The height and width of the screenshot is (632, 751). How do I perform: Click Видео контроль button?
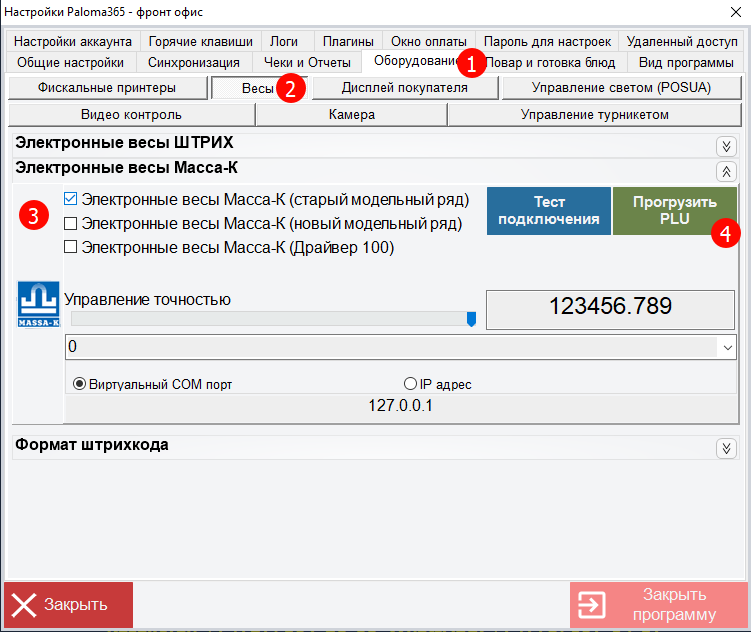(x=131, y=115)
